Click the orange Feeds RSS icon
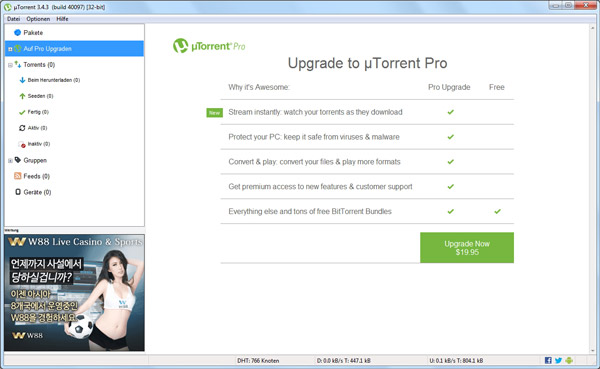This screenshot has width=600, height=369. [x=18, y=176]
